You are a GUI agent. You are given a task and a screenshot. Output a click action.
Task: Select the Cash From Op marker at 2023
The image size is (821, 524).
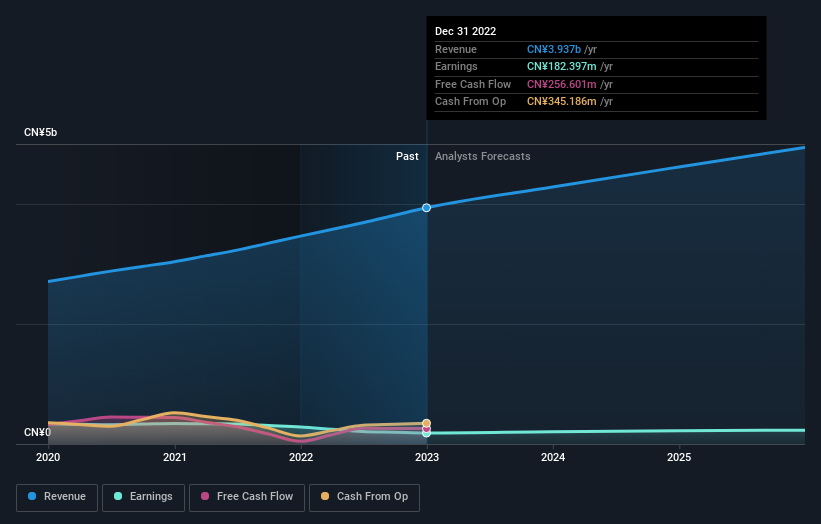427,423
